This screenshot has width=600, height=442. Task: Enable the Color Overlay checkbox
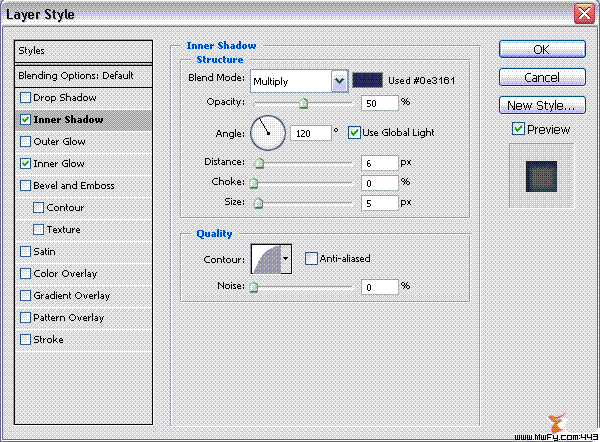point(25,274)
